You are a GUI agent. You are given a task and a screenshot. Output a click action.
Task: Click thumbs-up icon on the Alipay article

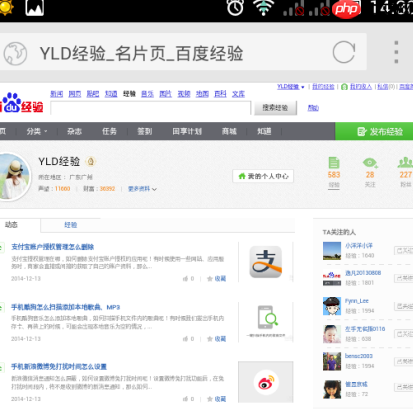(x=185, y=279)
